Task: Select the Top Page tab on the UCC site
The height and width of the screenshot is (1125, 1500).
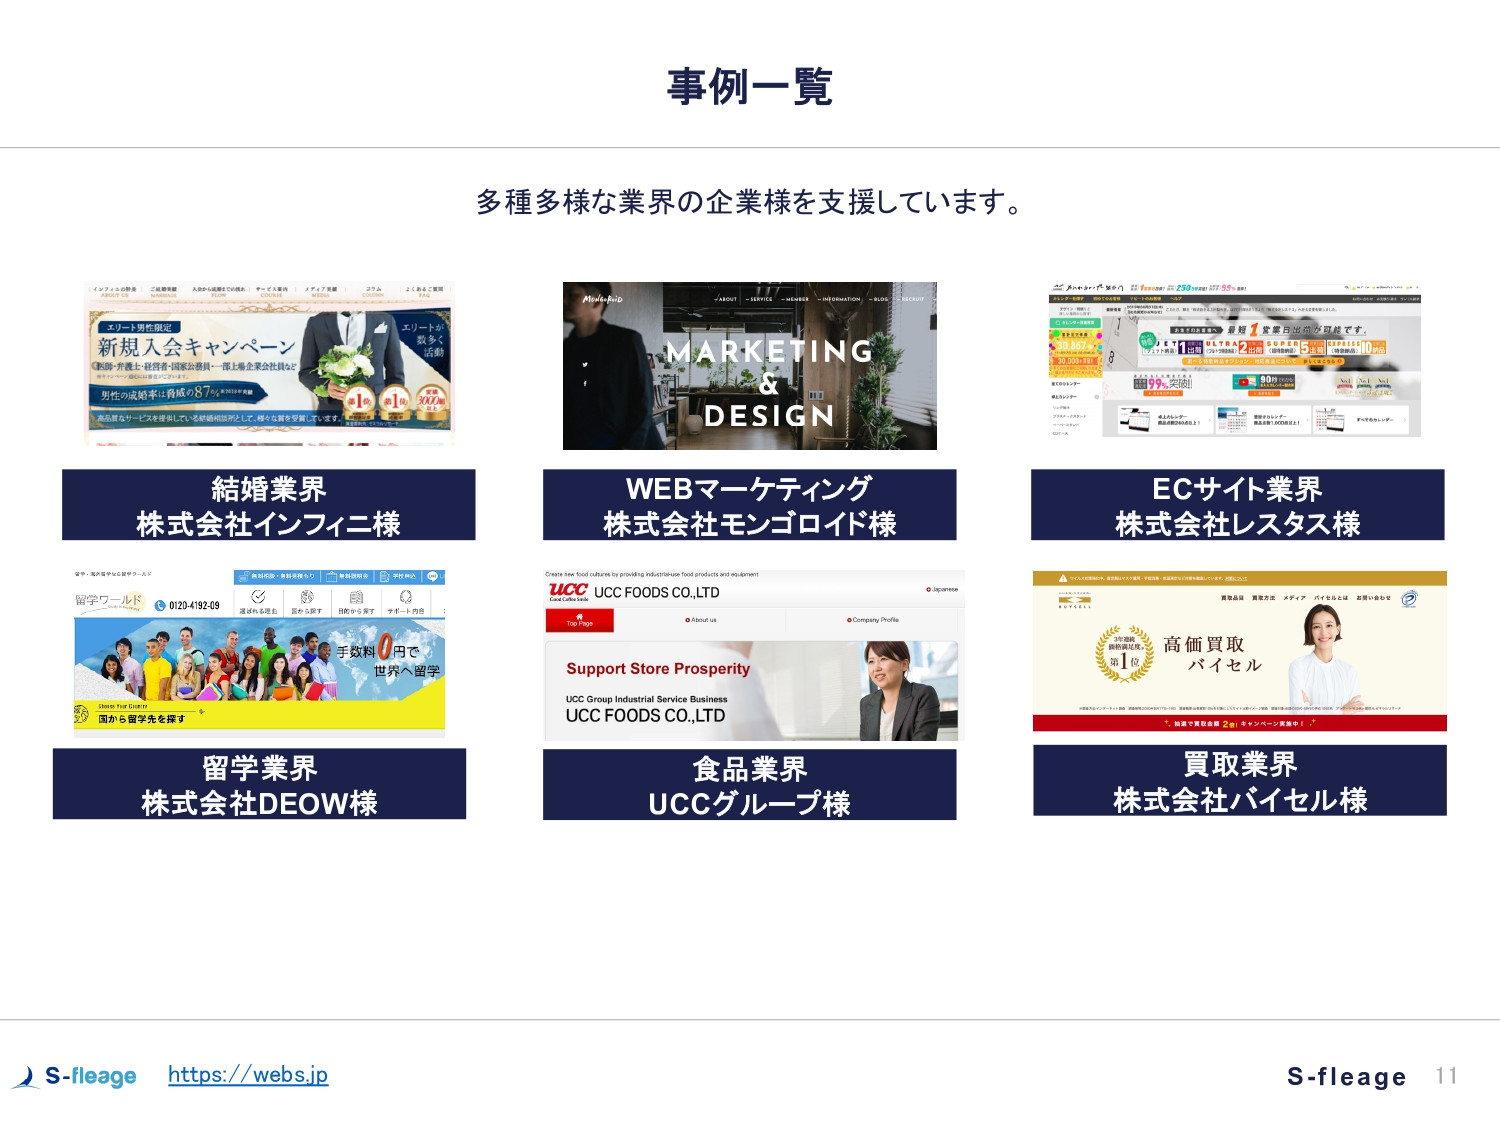Action: (579, 620)
